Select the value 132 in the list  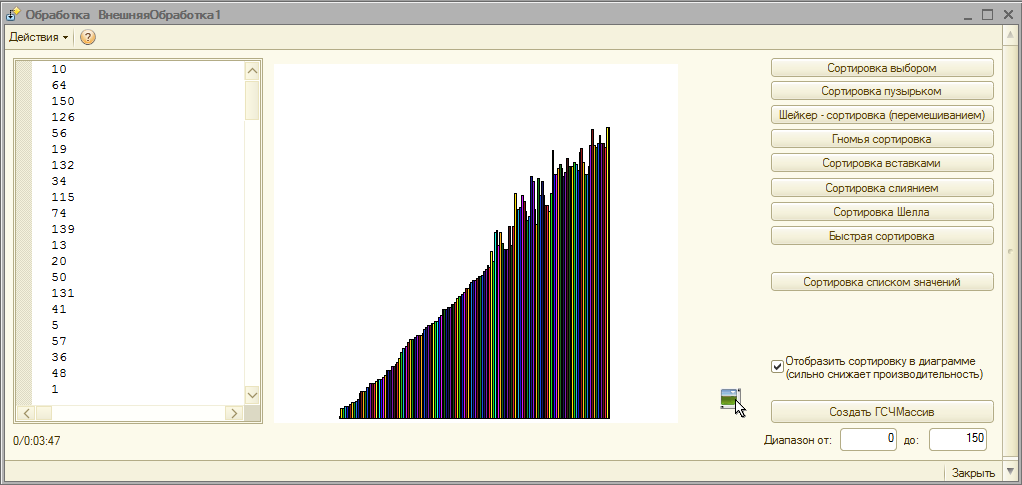63,165
